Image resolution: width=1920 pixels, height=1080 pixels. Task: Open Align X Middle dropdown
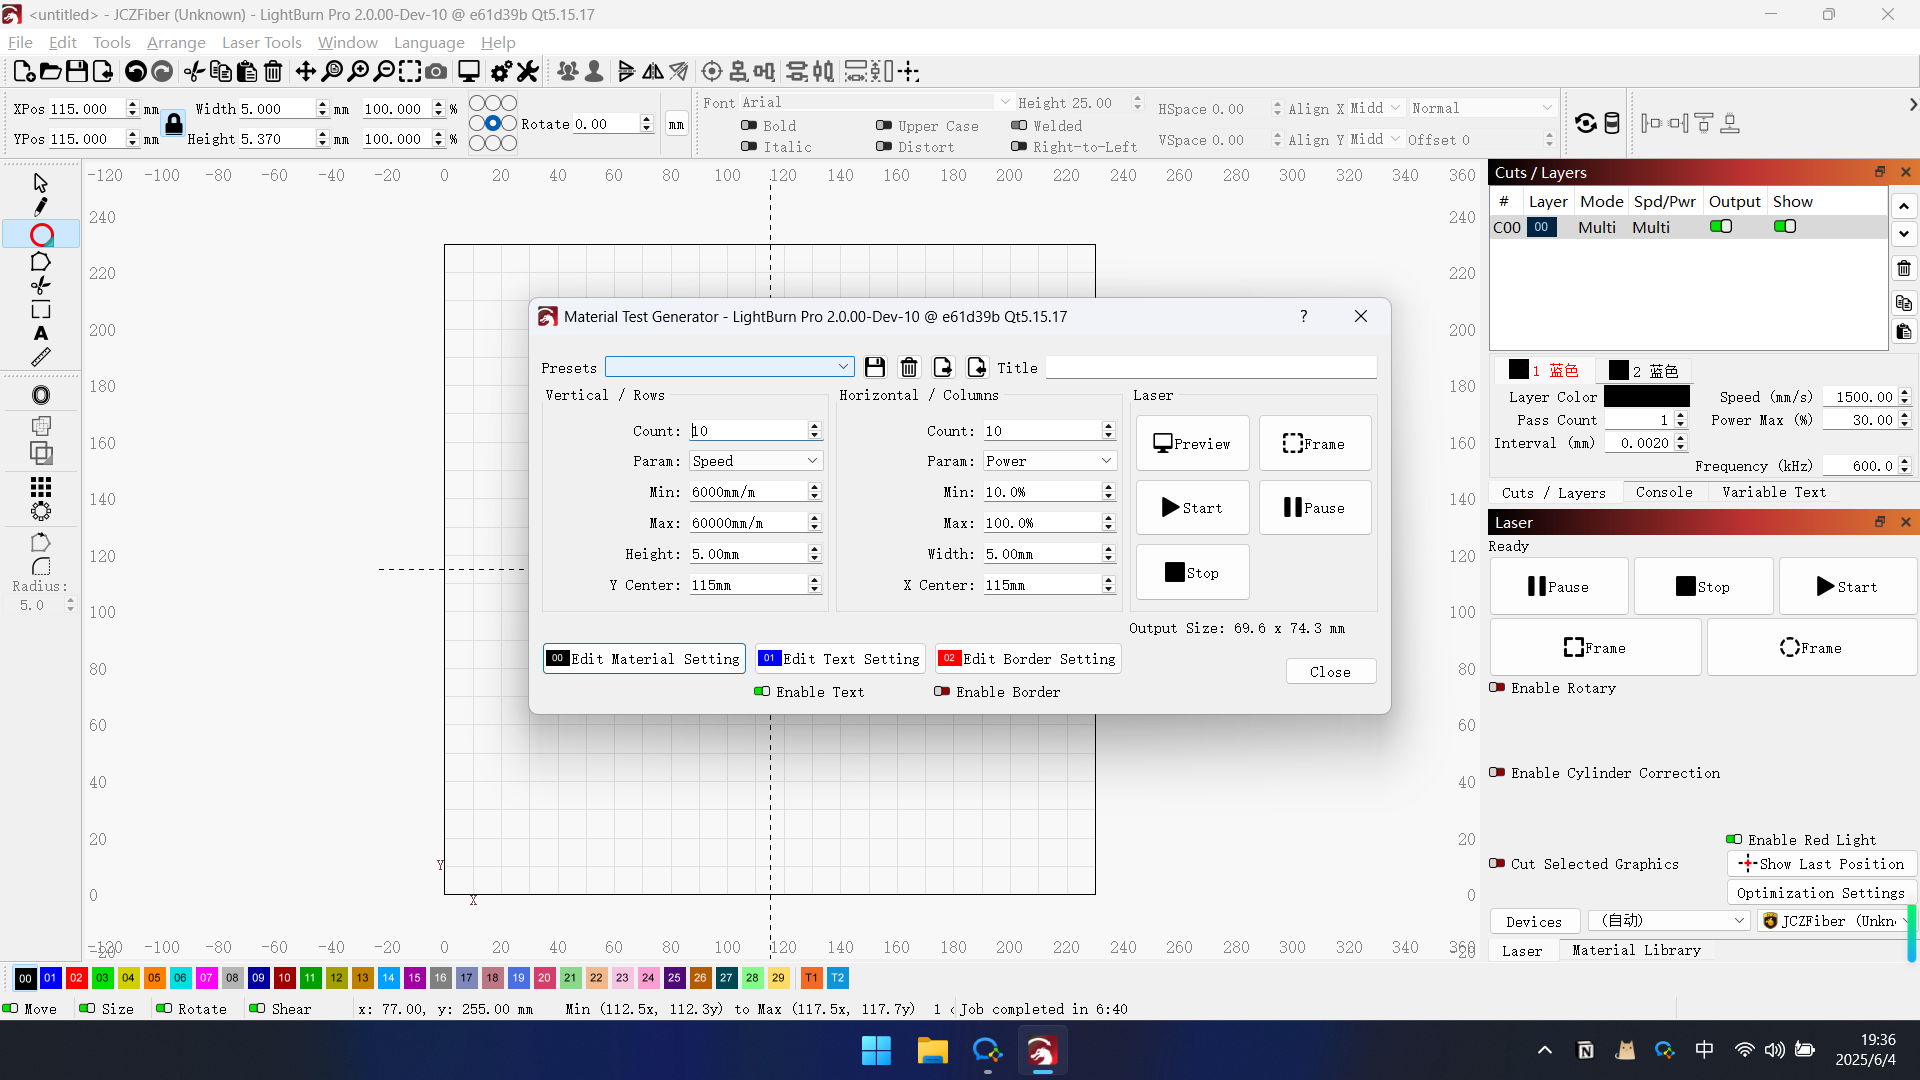coord(1376,108)
